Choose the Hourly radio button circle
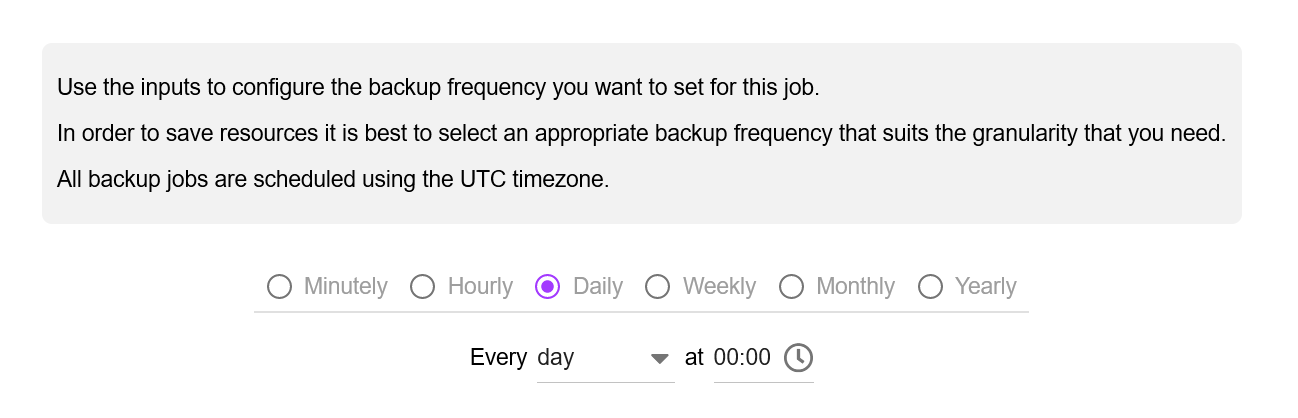1298x418 pixels. 423,287
